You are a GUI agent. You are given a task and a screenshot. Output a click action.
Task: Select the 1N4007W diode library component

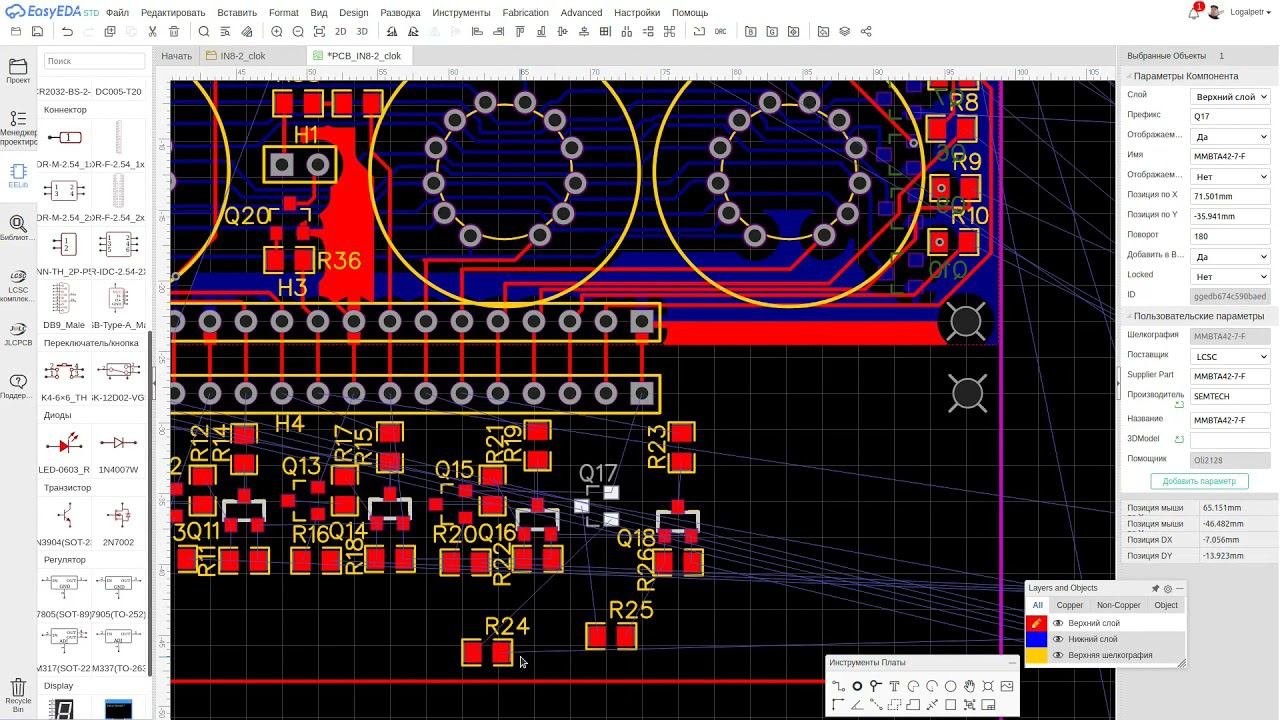coord(118,451)
